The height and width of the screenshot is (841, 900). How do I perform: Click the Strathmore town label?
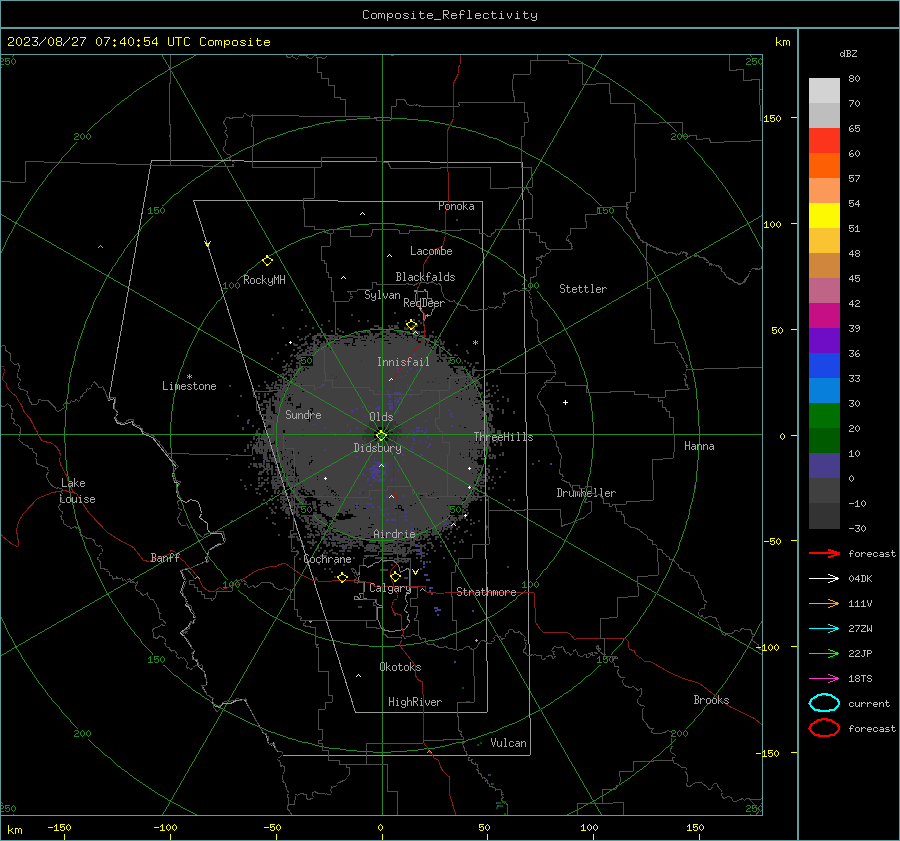(x=486, y=592)
